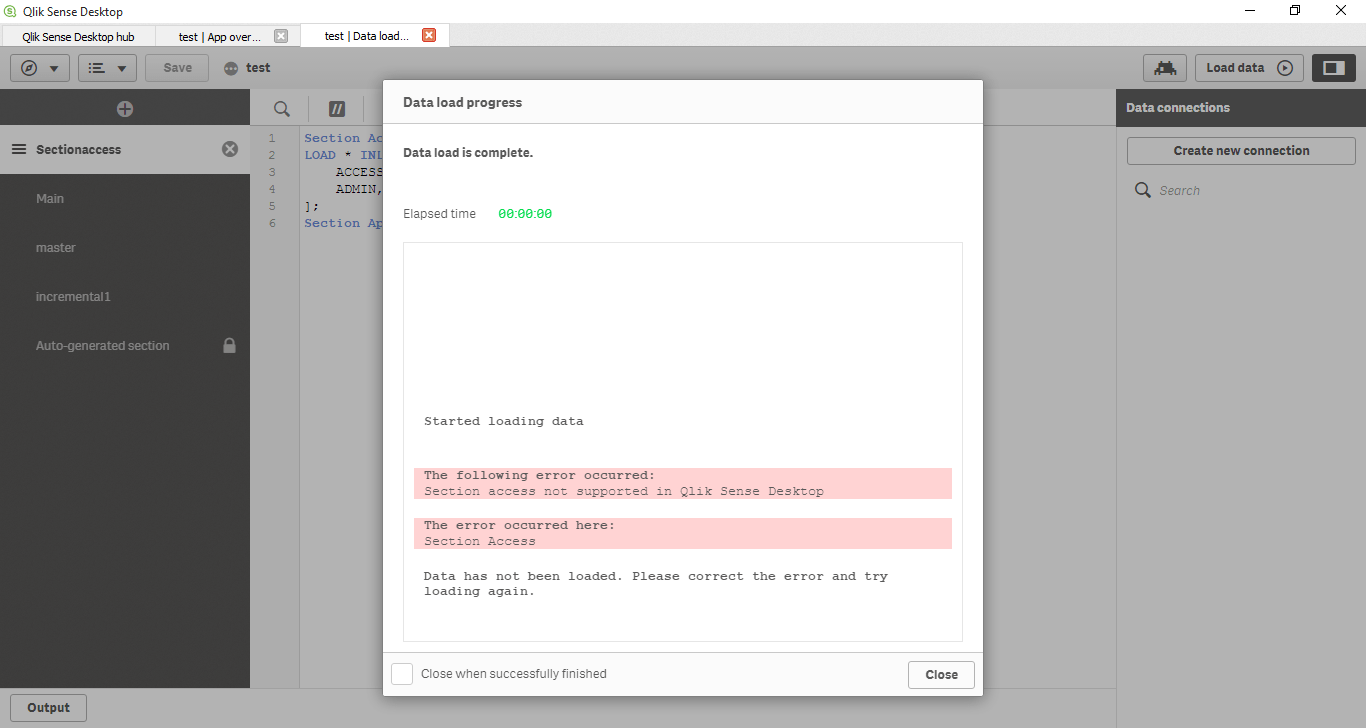Close the test App overview tab
Image resolution: width=1366 pixels, height=728 pixels.
pos(281,36)
